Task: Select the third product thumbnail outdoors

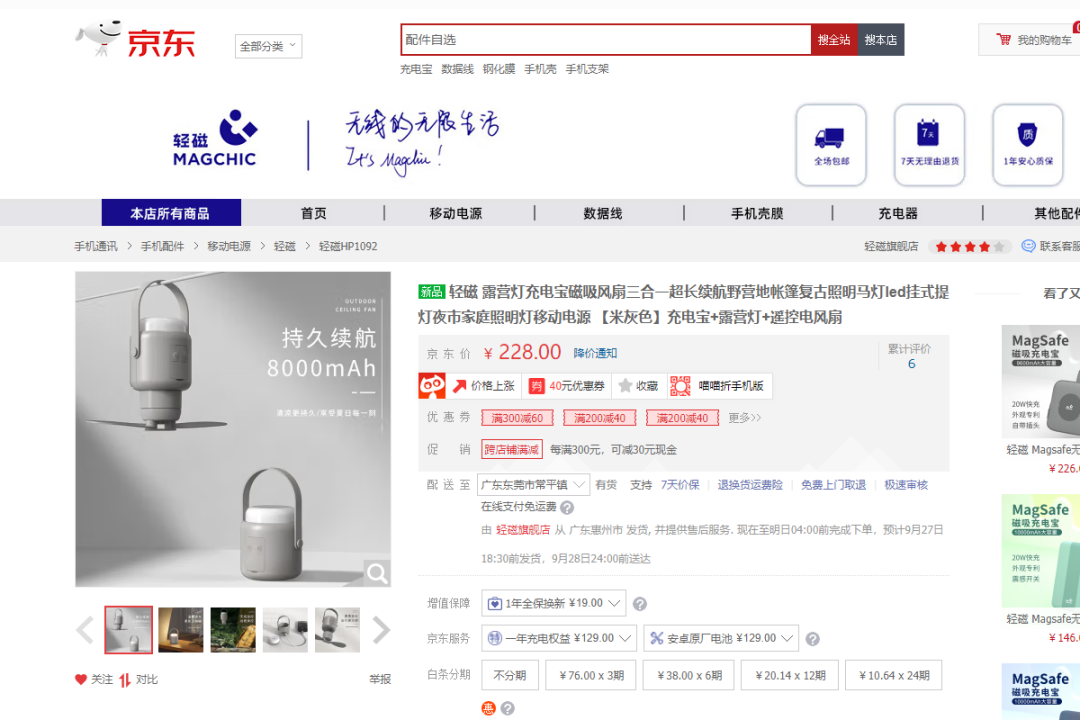Action: coord(233,630)
